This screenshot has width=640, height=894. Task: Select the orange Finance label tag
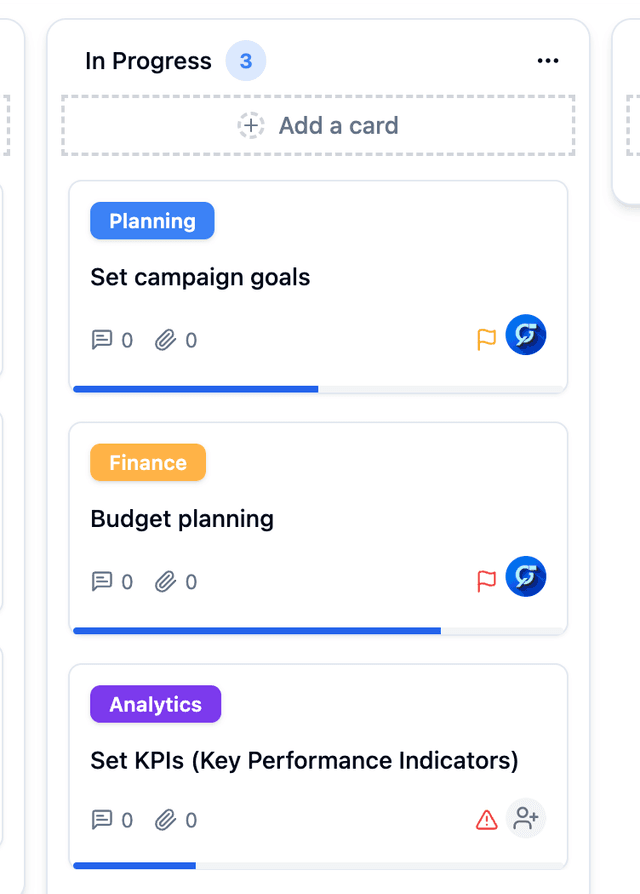pos(148,462)
